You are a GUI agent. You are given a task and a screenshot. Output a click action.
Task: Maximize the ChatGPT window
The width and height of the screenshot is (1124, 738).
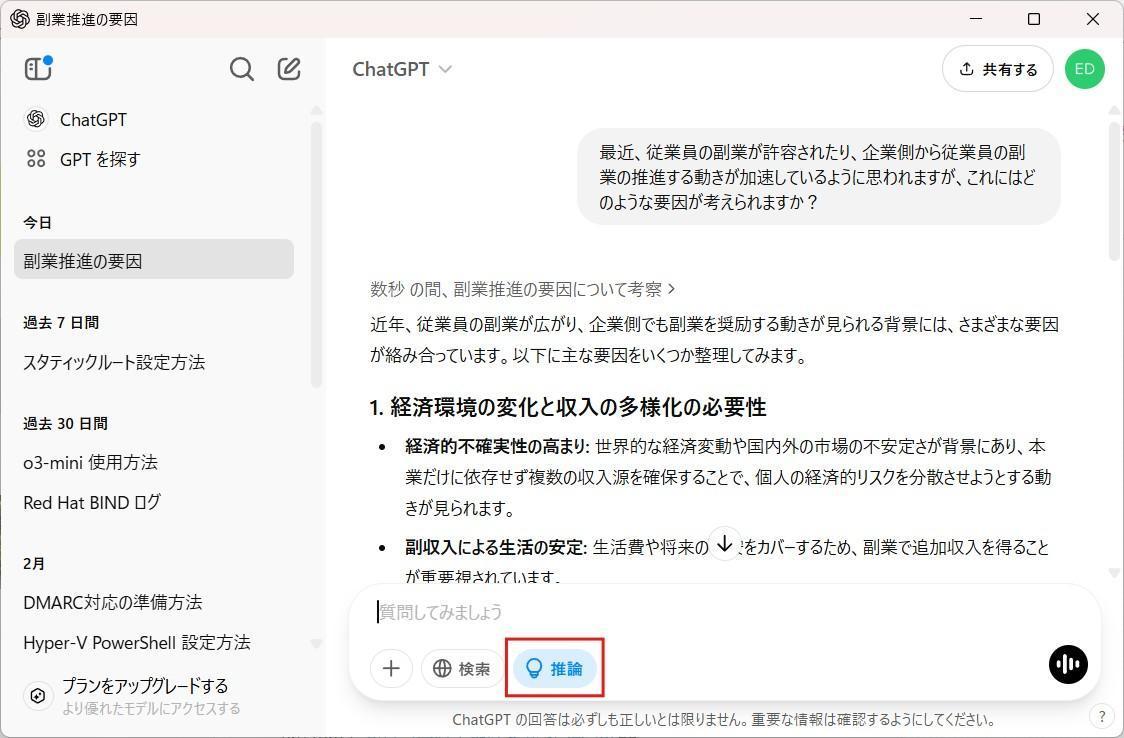pyautogui.click(x=1034, y=19)
